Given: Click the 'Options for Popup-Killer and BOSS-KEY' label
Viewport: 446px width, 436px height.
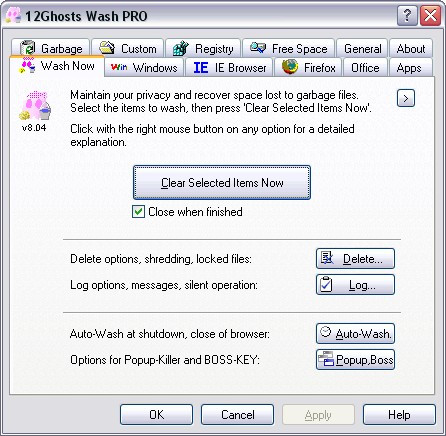Looking at the screenshot, I should (x=165, y=360).
